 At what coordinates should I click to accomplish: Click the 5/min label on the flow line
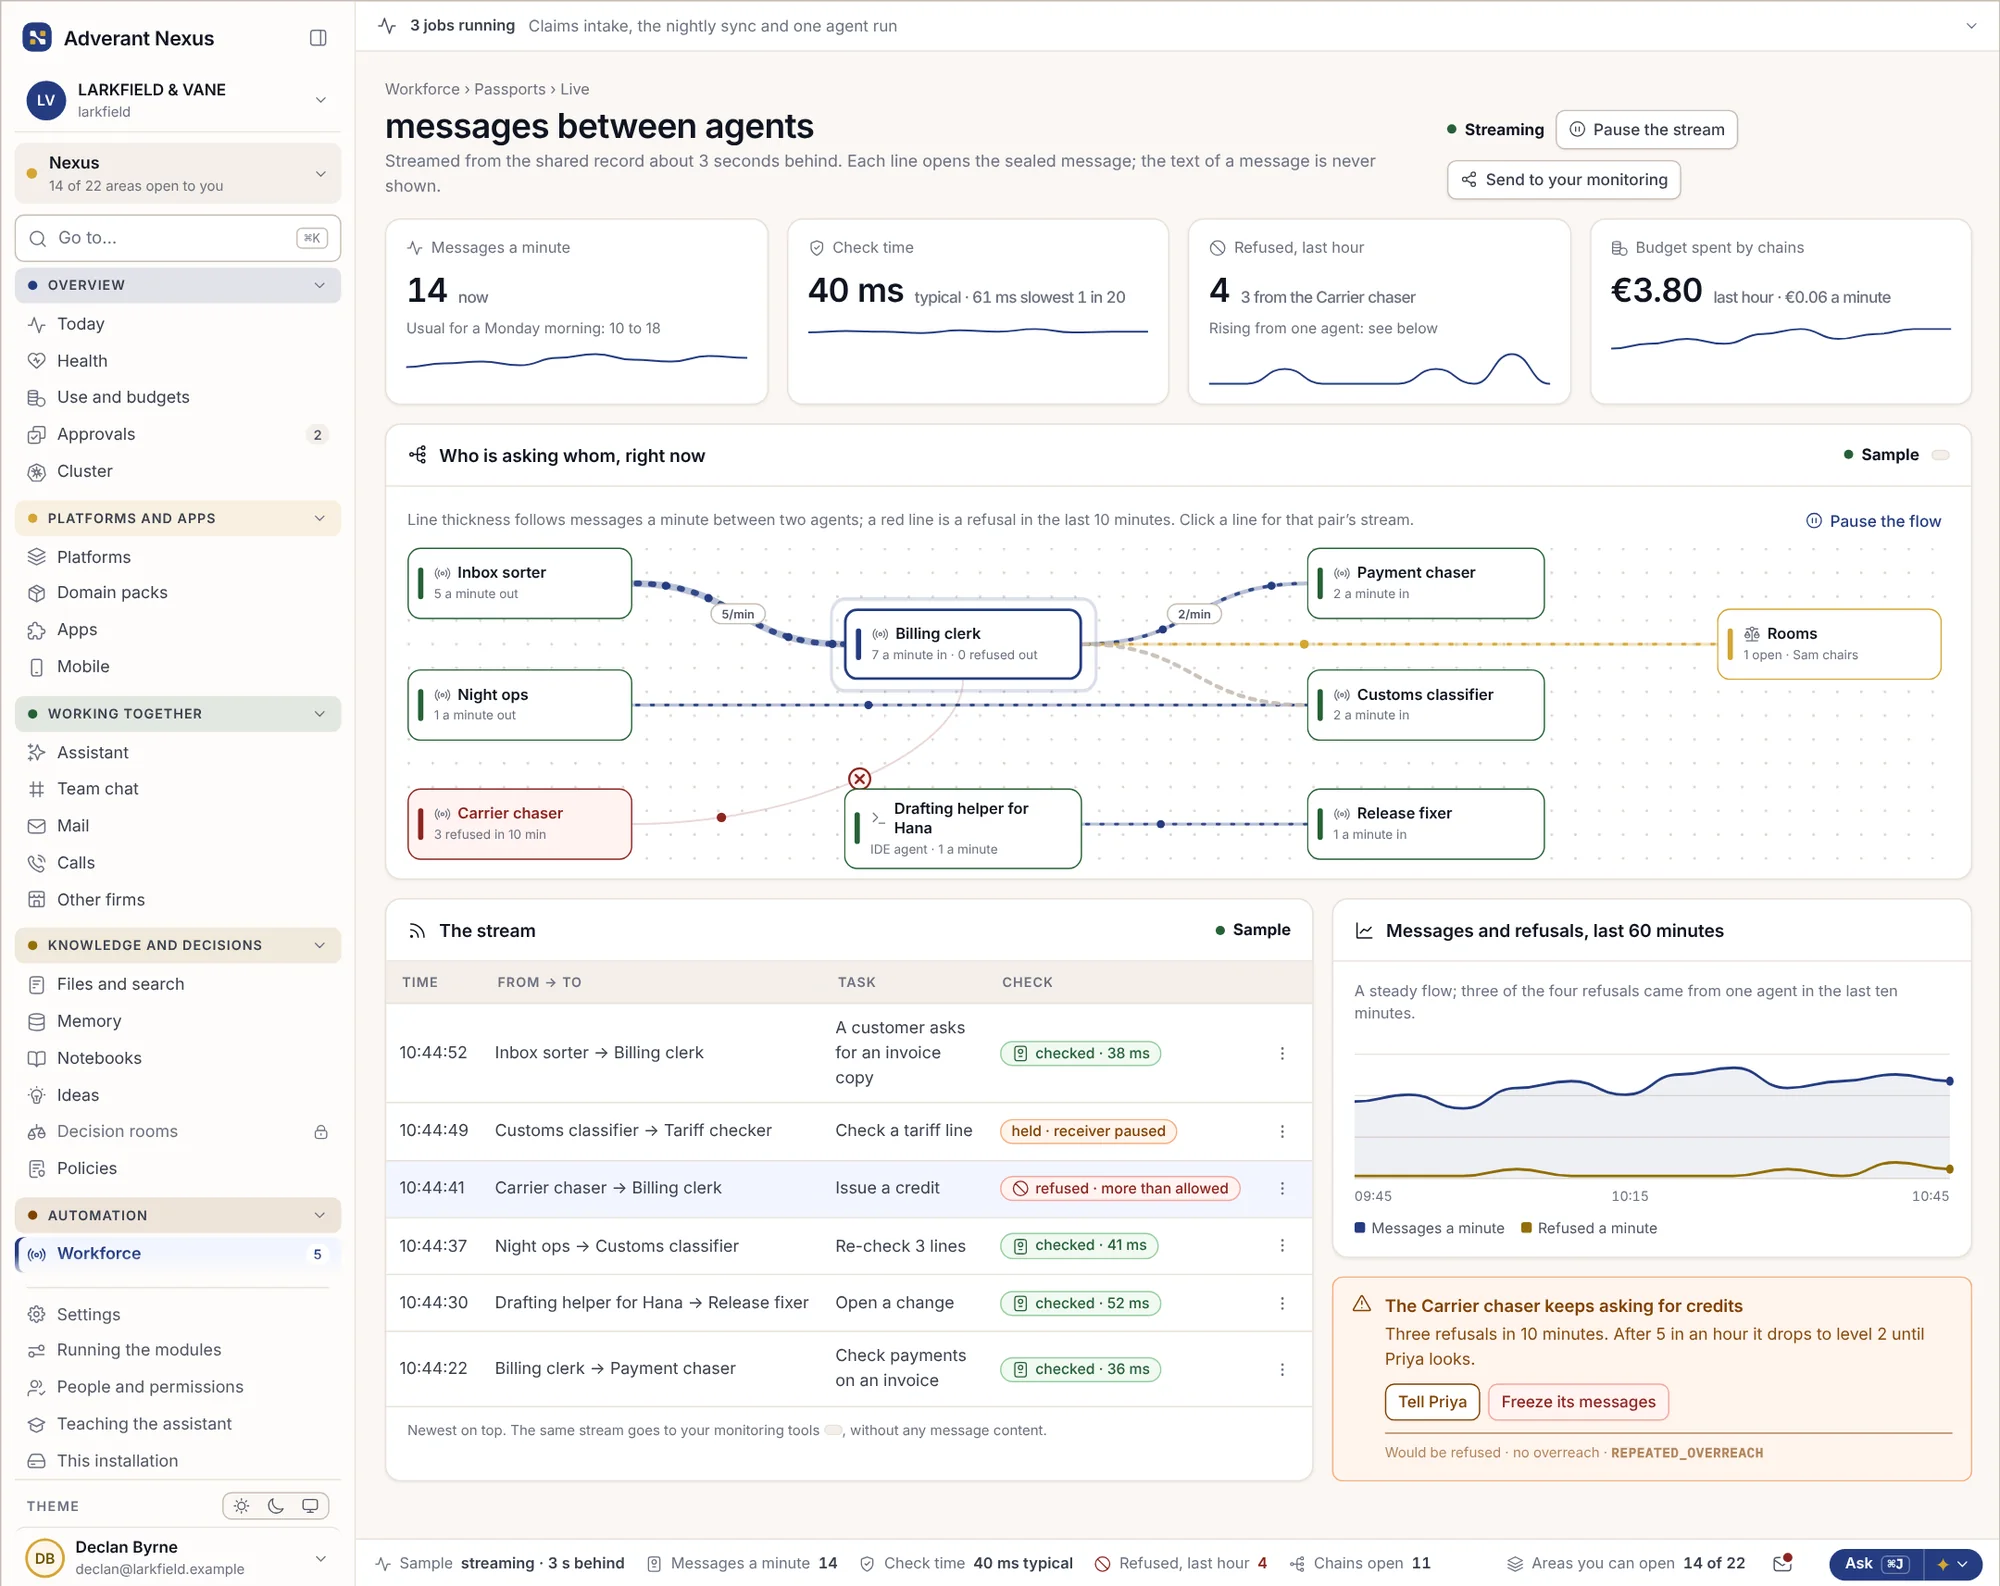point(738,614)
